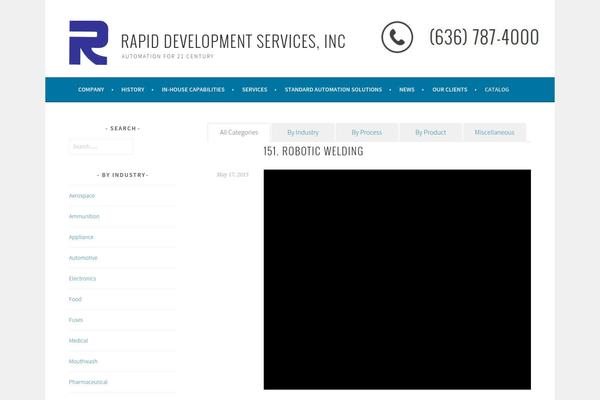This screenshot has height=400, width=600.
Task: Switch to the Miscellaneous tab
Action: (494, 132)
